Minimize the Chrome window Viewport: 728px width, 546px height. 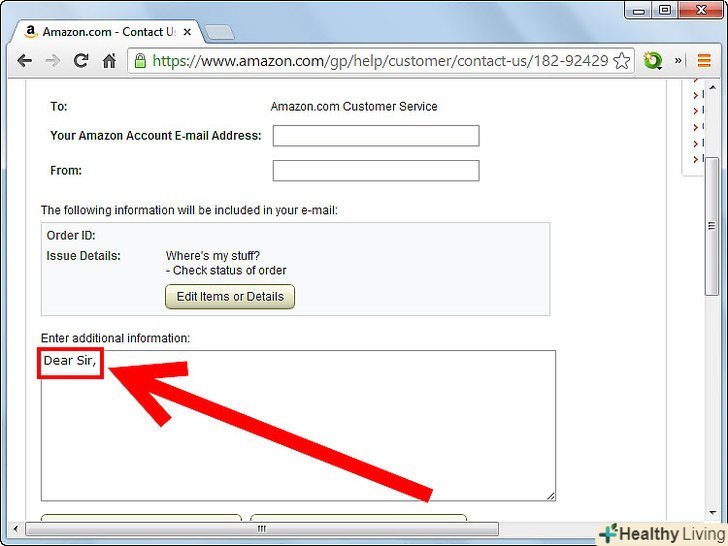click(x=639, y=10)
